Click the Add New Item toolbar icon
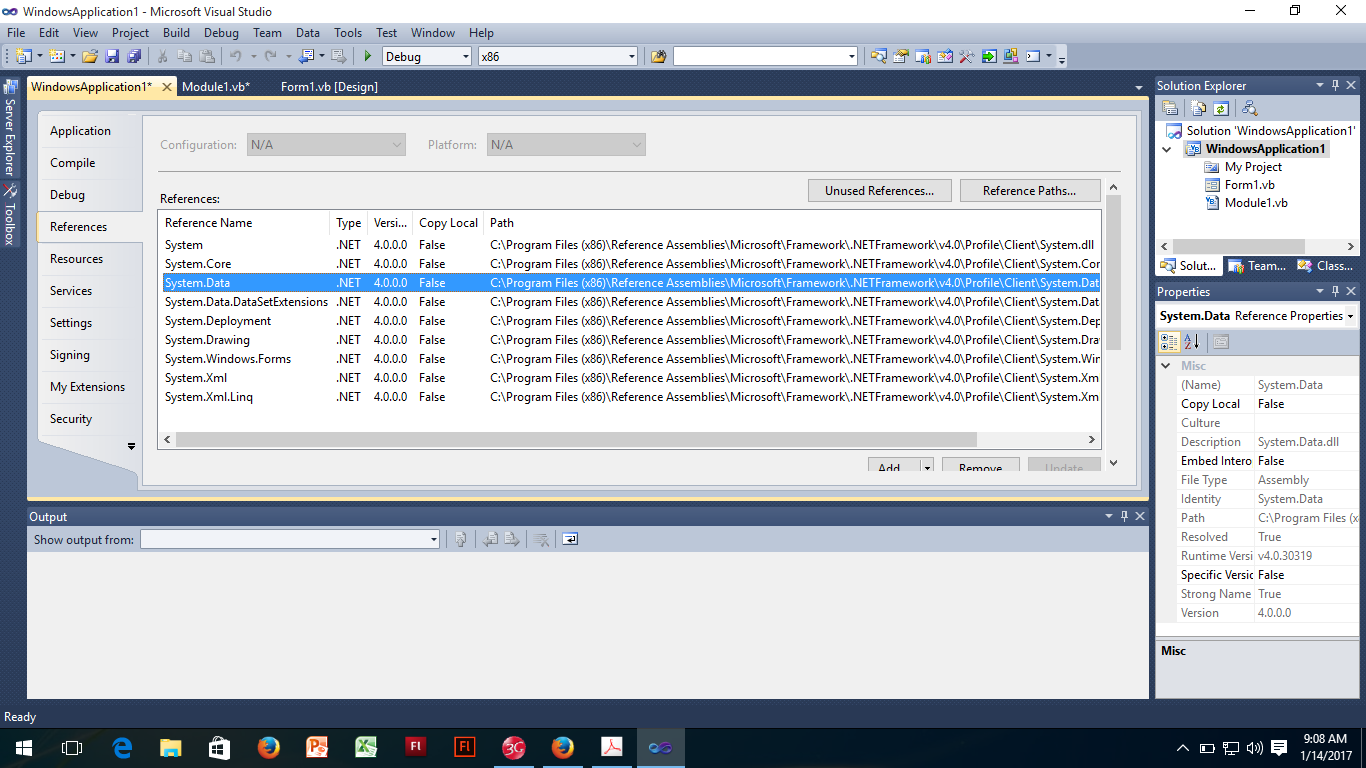1366x768 pixels. point(56,56)
